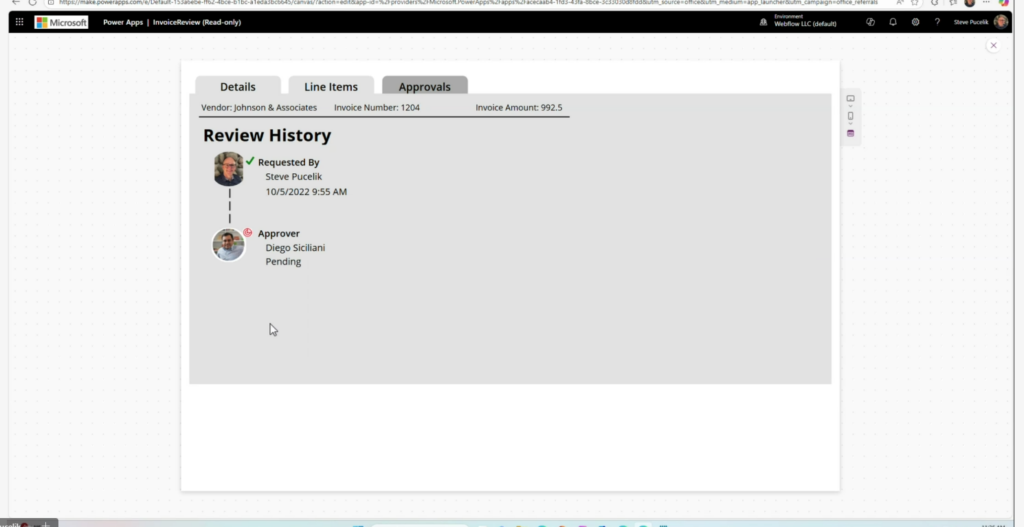Switch to the Line Items tab
The image size is (1024, 527).
click(331, 87)
